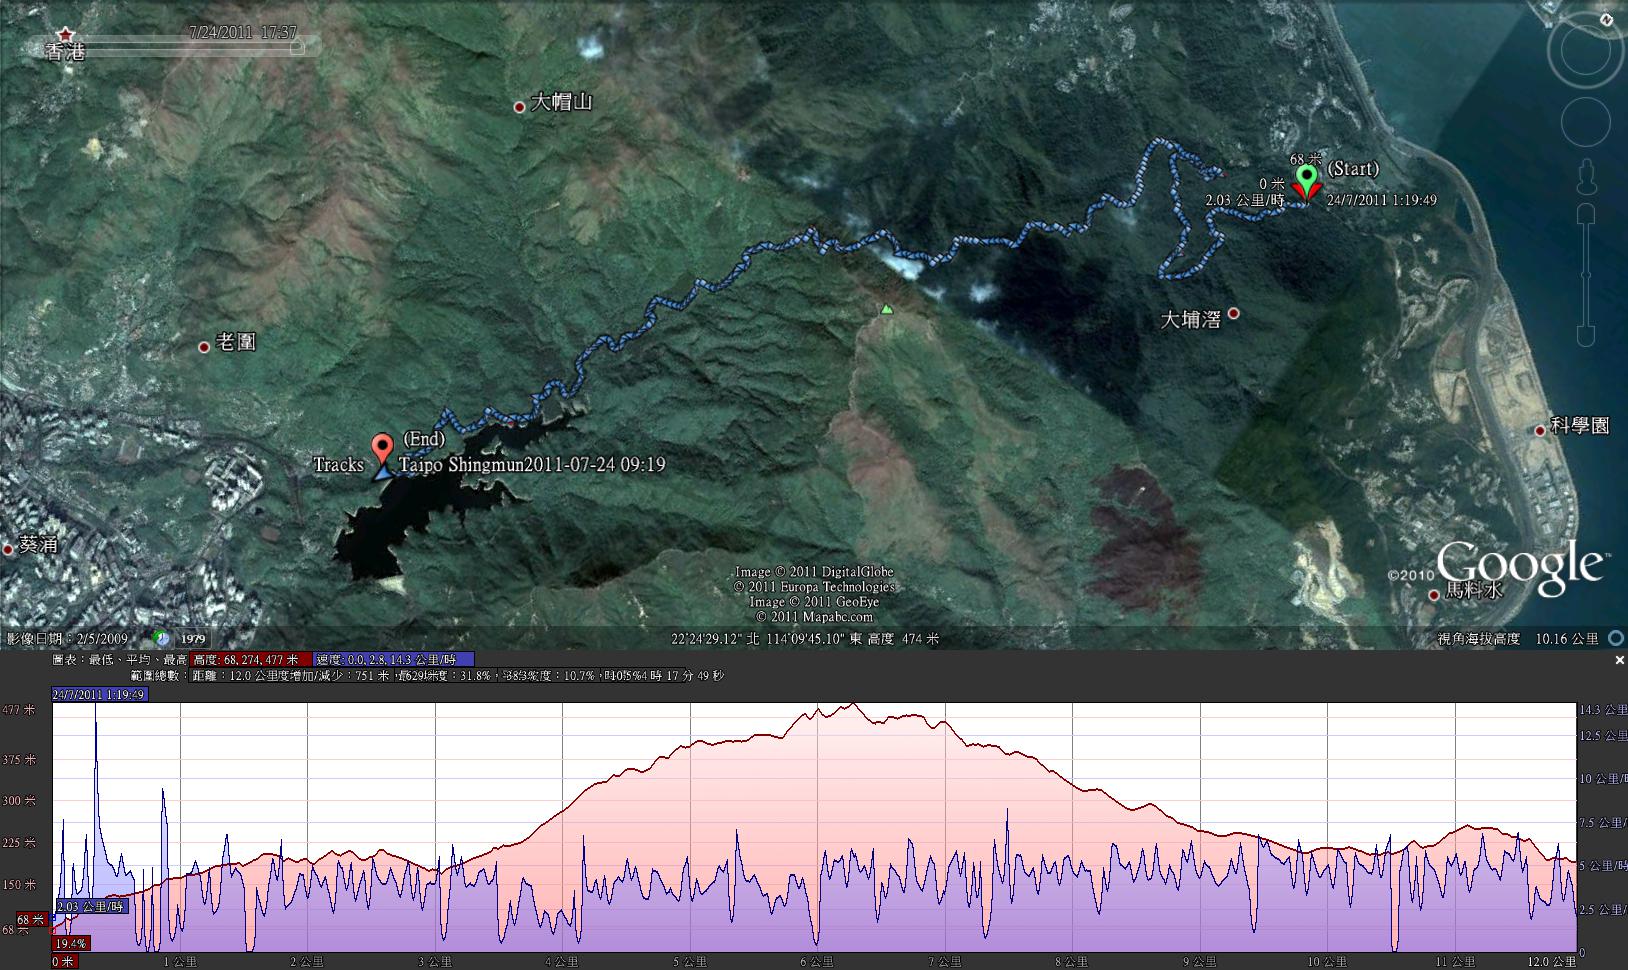Click the '0 米' distance label near Start
Screen dimensions: 1628x970
coord(1271,184)
